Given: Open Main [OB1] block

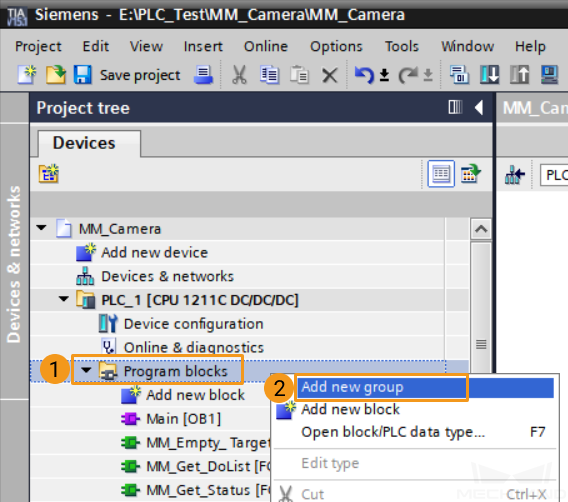Looking at the screenshot, I should (184, 419).
